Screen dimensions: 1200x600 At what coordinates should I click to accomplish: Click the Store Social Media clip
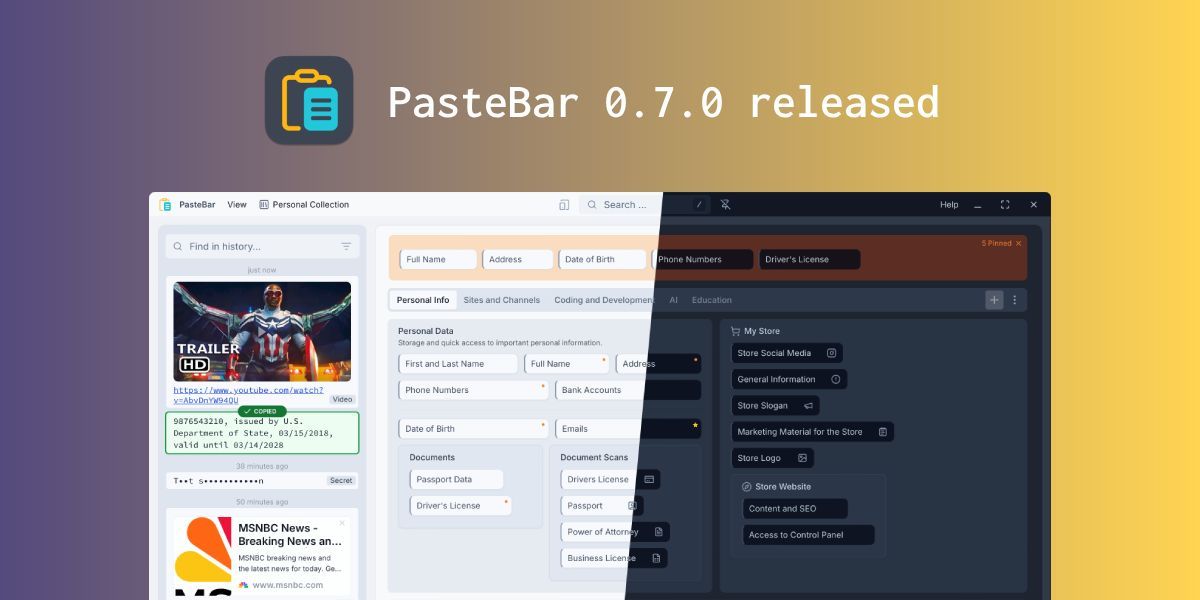tap(787, 353)
